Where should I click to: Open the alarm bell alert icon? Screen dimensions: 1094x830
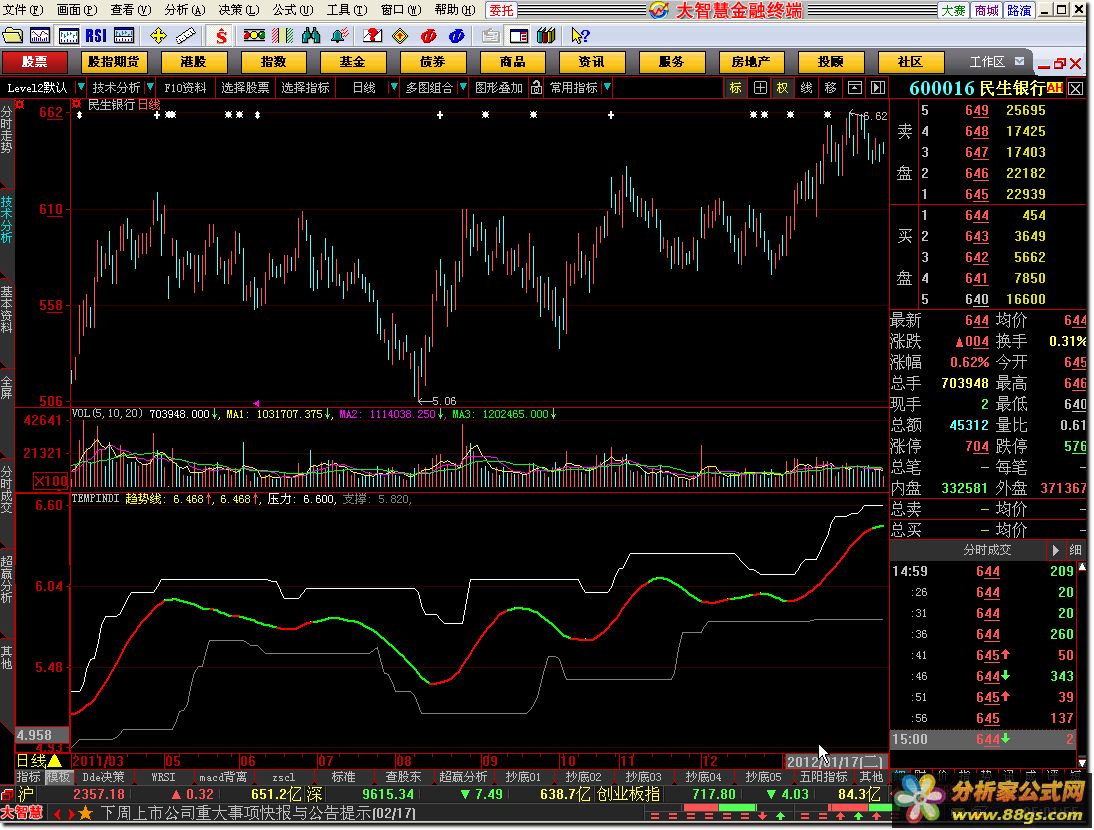(340, 35)
